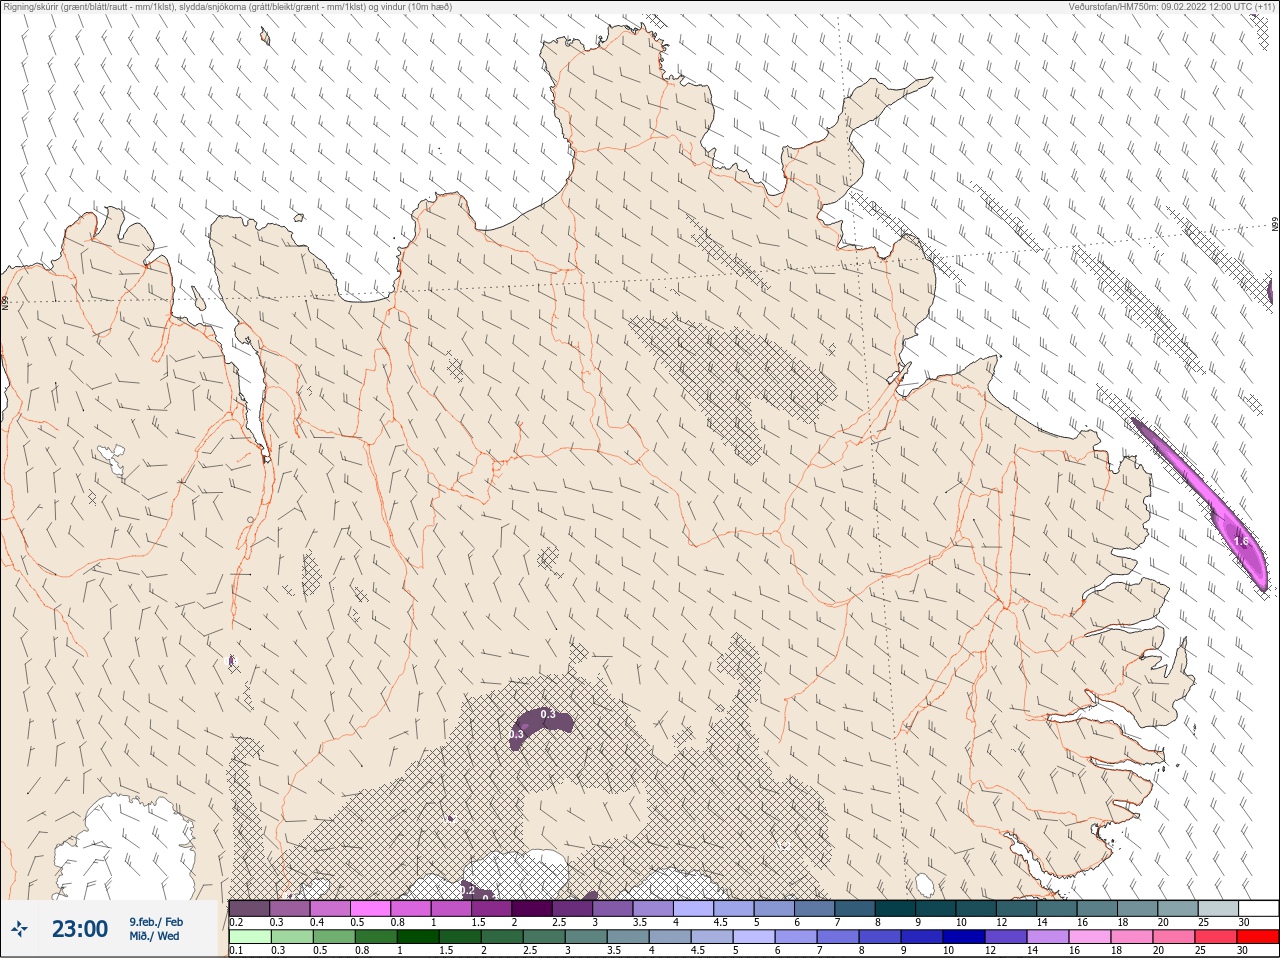Select the date label '9.feb./ Feb'

[x=156, y=922]
